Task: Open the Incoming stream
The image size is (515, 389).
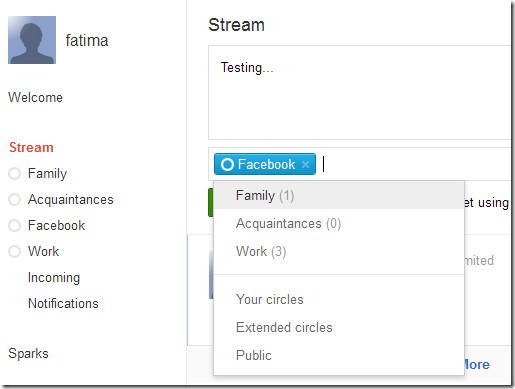Action: coord(54,278)
